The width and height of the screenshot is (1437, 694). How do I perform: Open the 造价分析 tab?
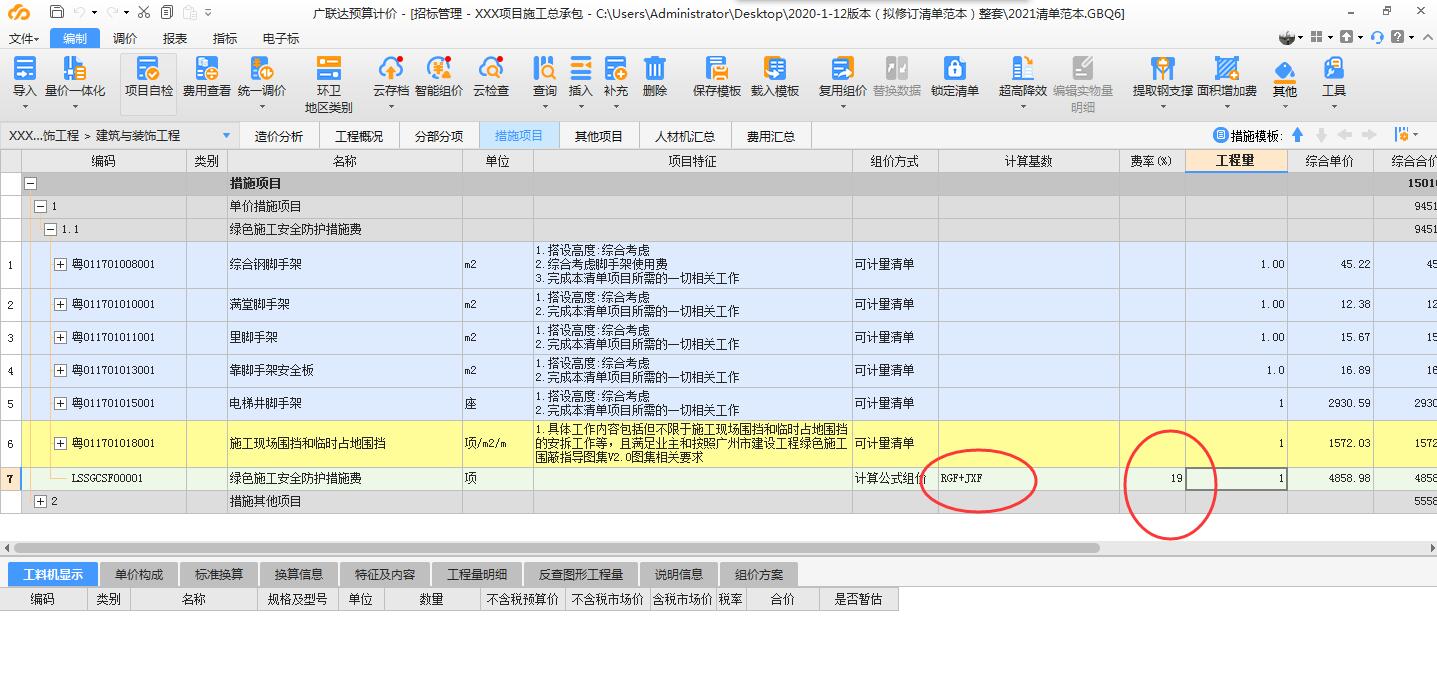[279, 136]
